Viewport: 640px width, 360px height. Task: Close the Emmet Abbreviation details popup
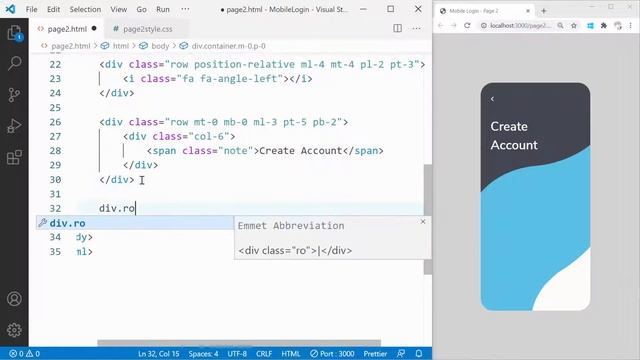(423, 222)
